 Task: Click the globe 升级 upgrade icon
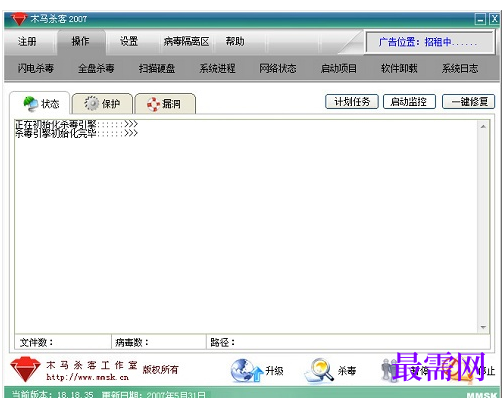(x=247, y=370)
